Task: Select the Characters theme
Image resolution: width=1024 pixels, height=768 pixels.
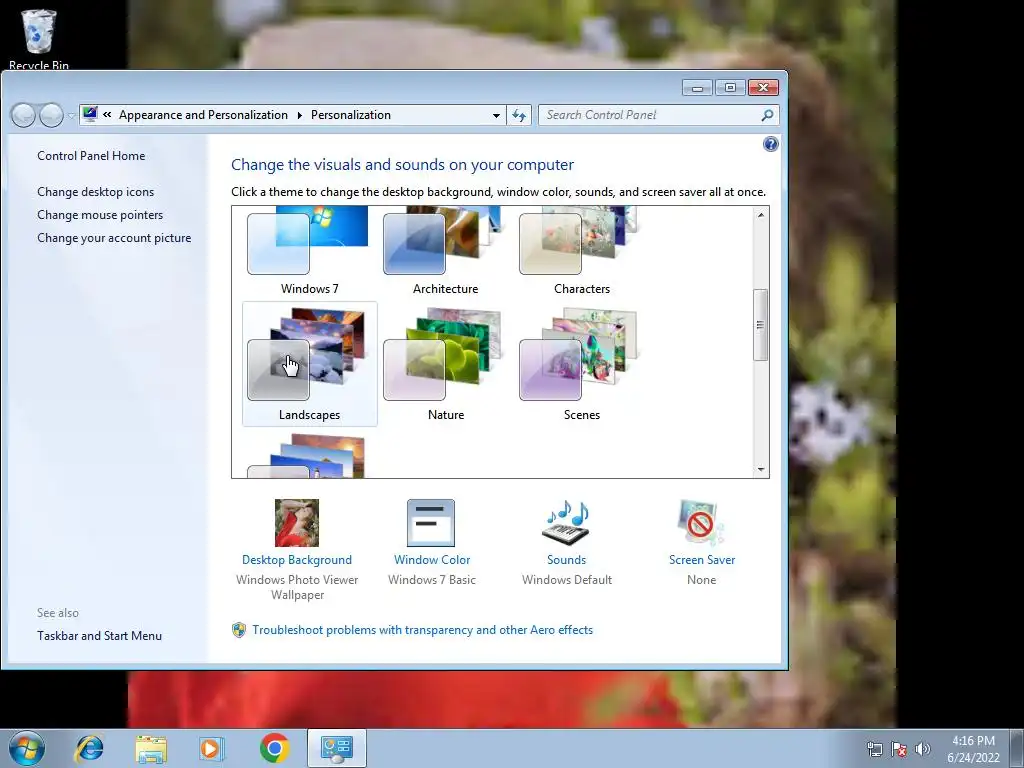Action: (581, 253)
